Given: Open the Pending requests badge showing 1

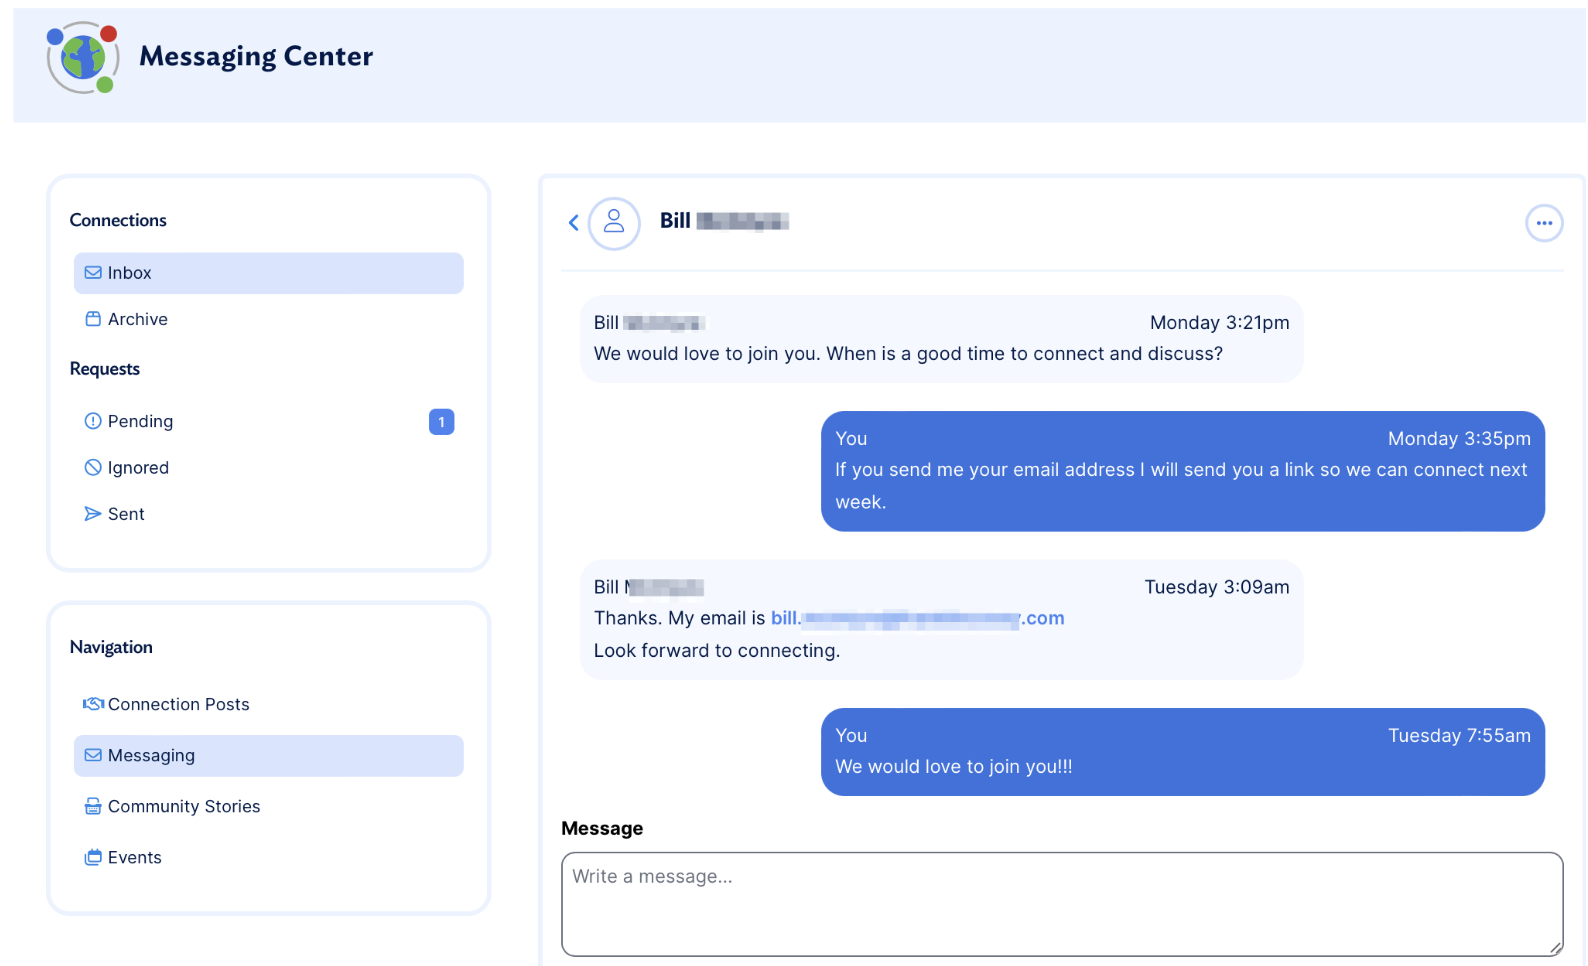Looking at the screenshot, I should [x=441, y=422].
